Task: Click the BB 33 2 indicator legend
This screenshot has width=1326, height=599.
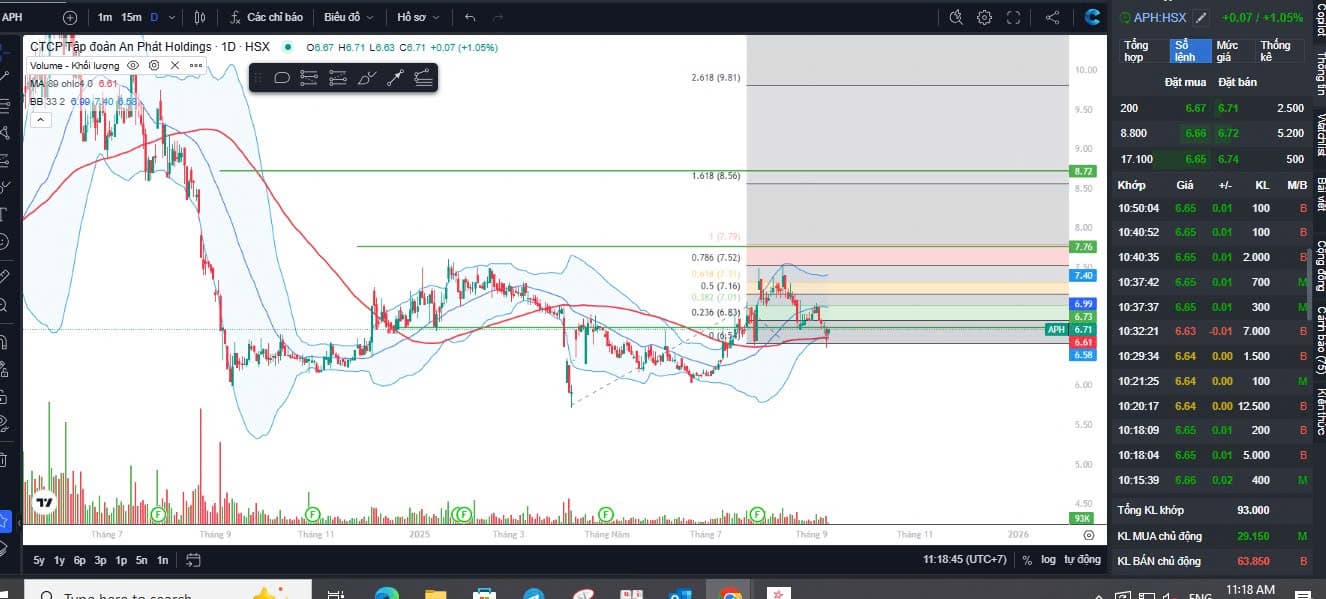Action: point(83,101)
